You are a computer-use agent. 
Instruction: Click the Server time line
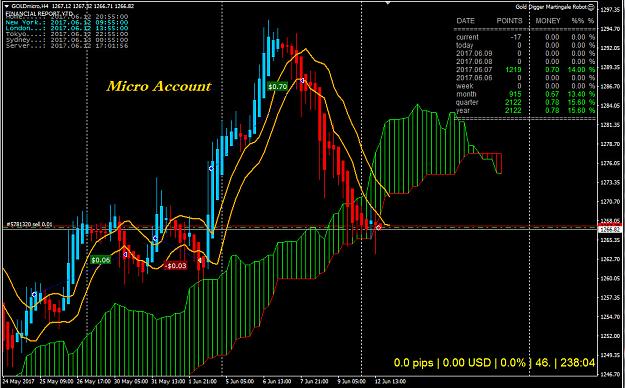(67, 46)
